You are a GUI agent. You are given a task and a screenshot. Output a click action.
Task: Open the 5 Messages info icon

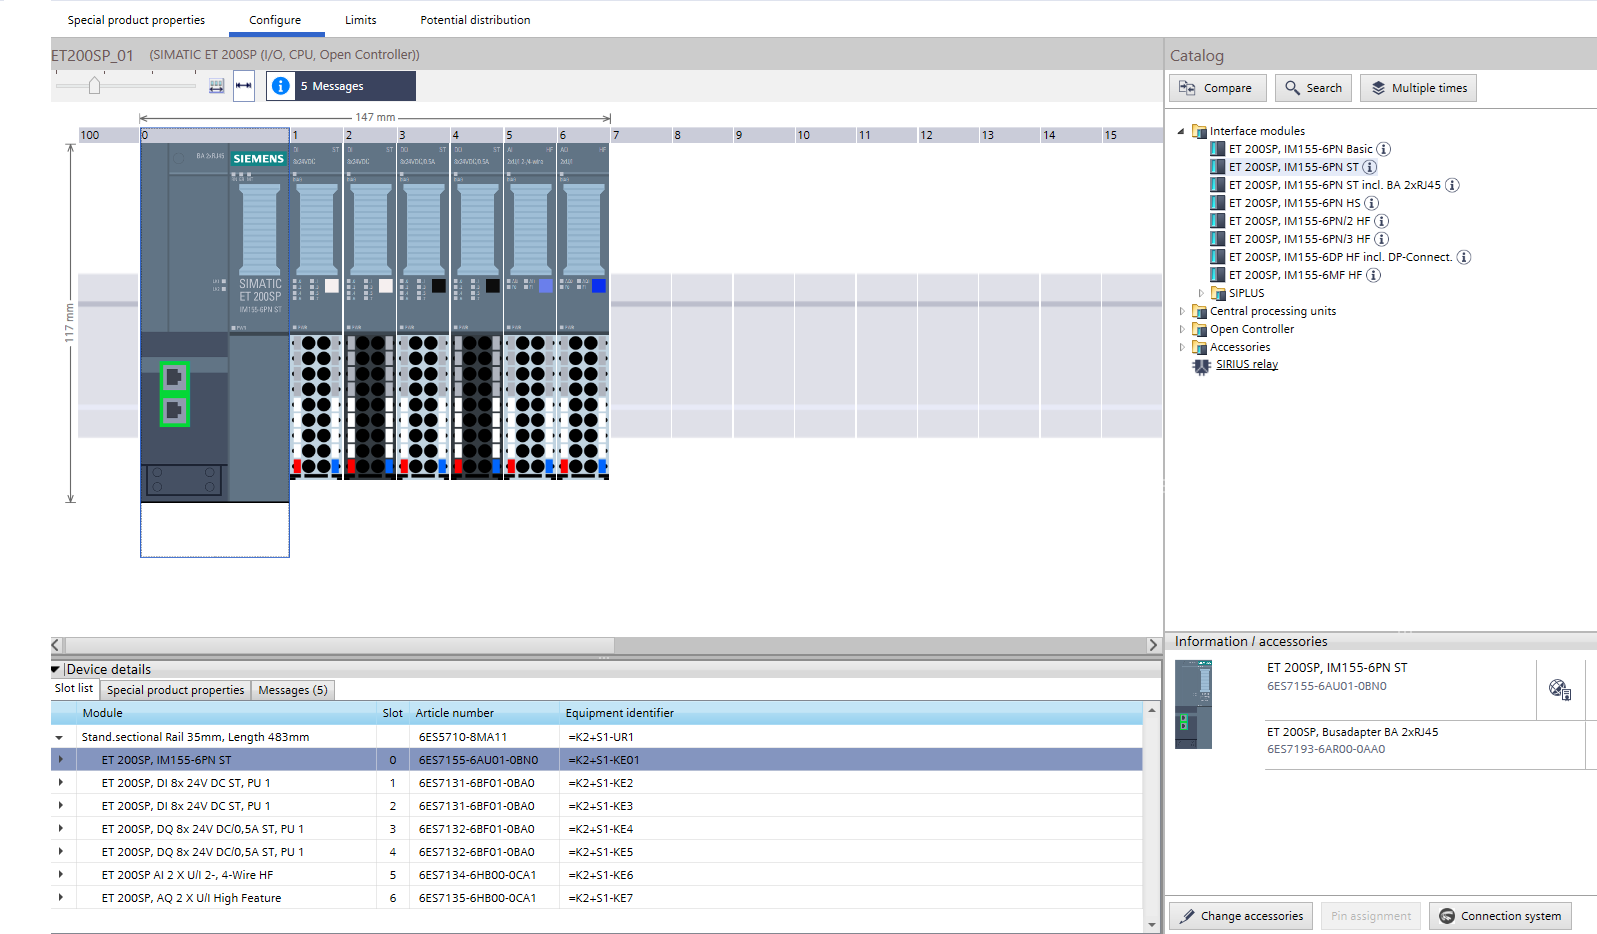click(281, 86)
